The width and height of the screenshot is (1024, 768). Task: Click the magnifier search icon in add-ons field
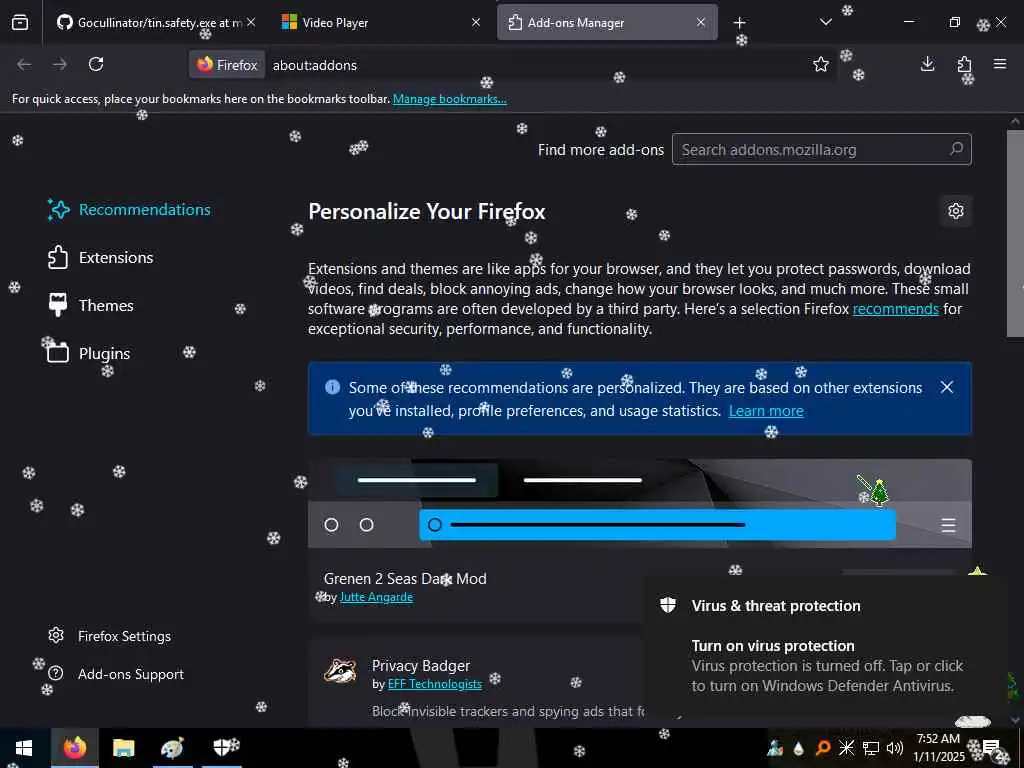(x=956, y=149)
